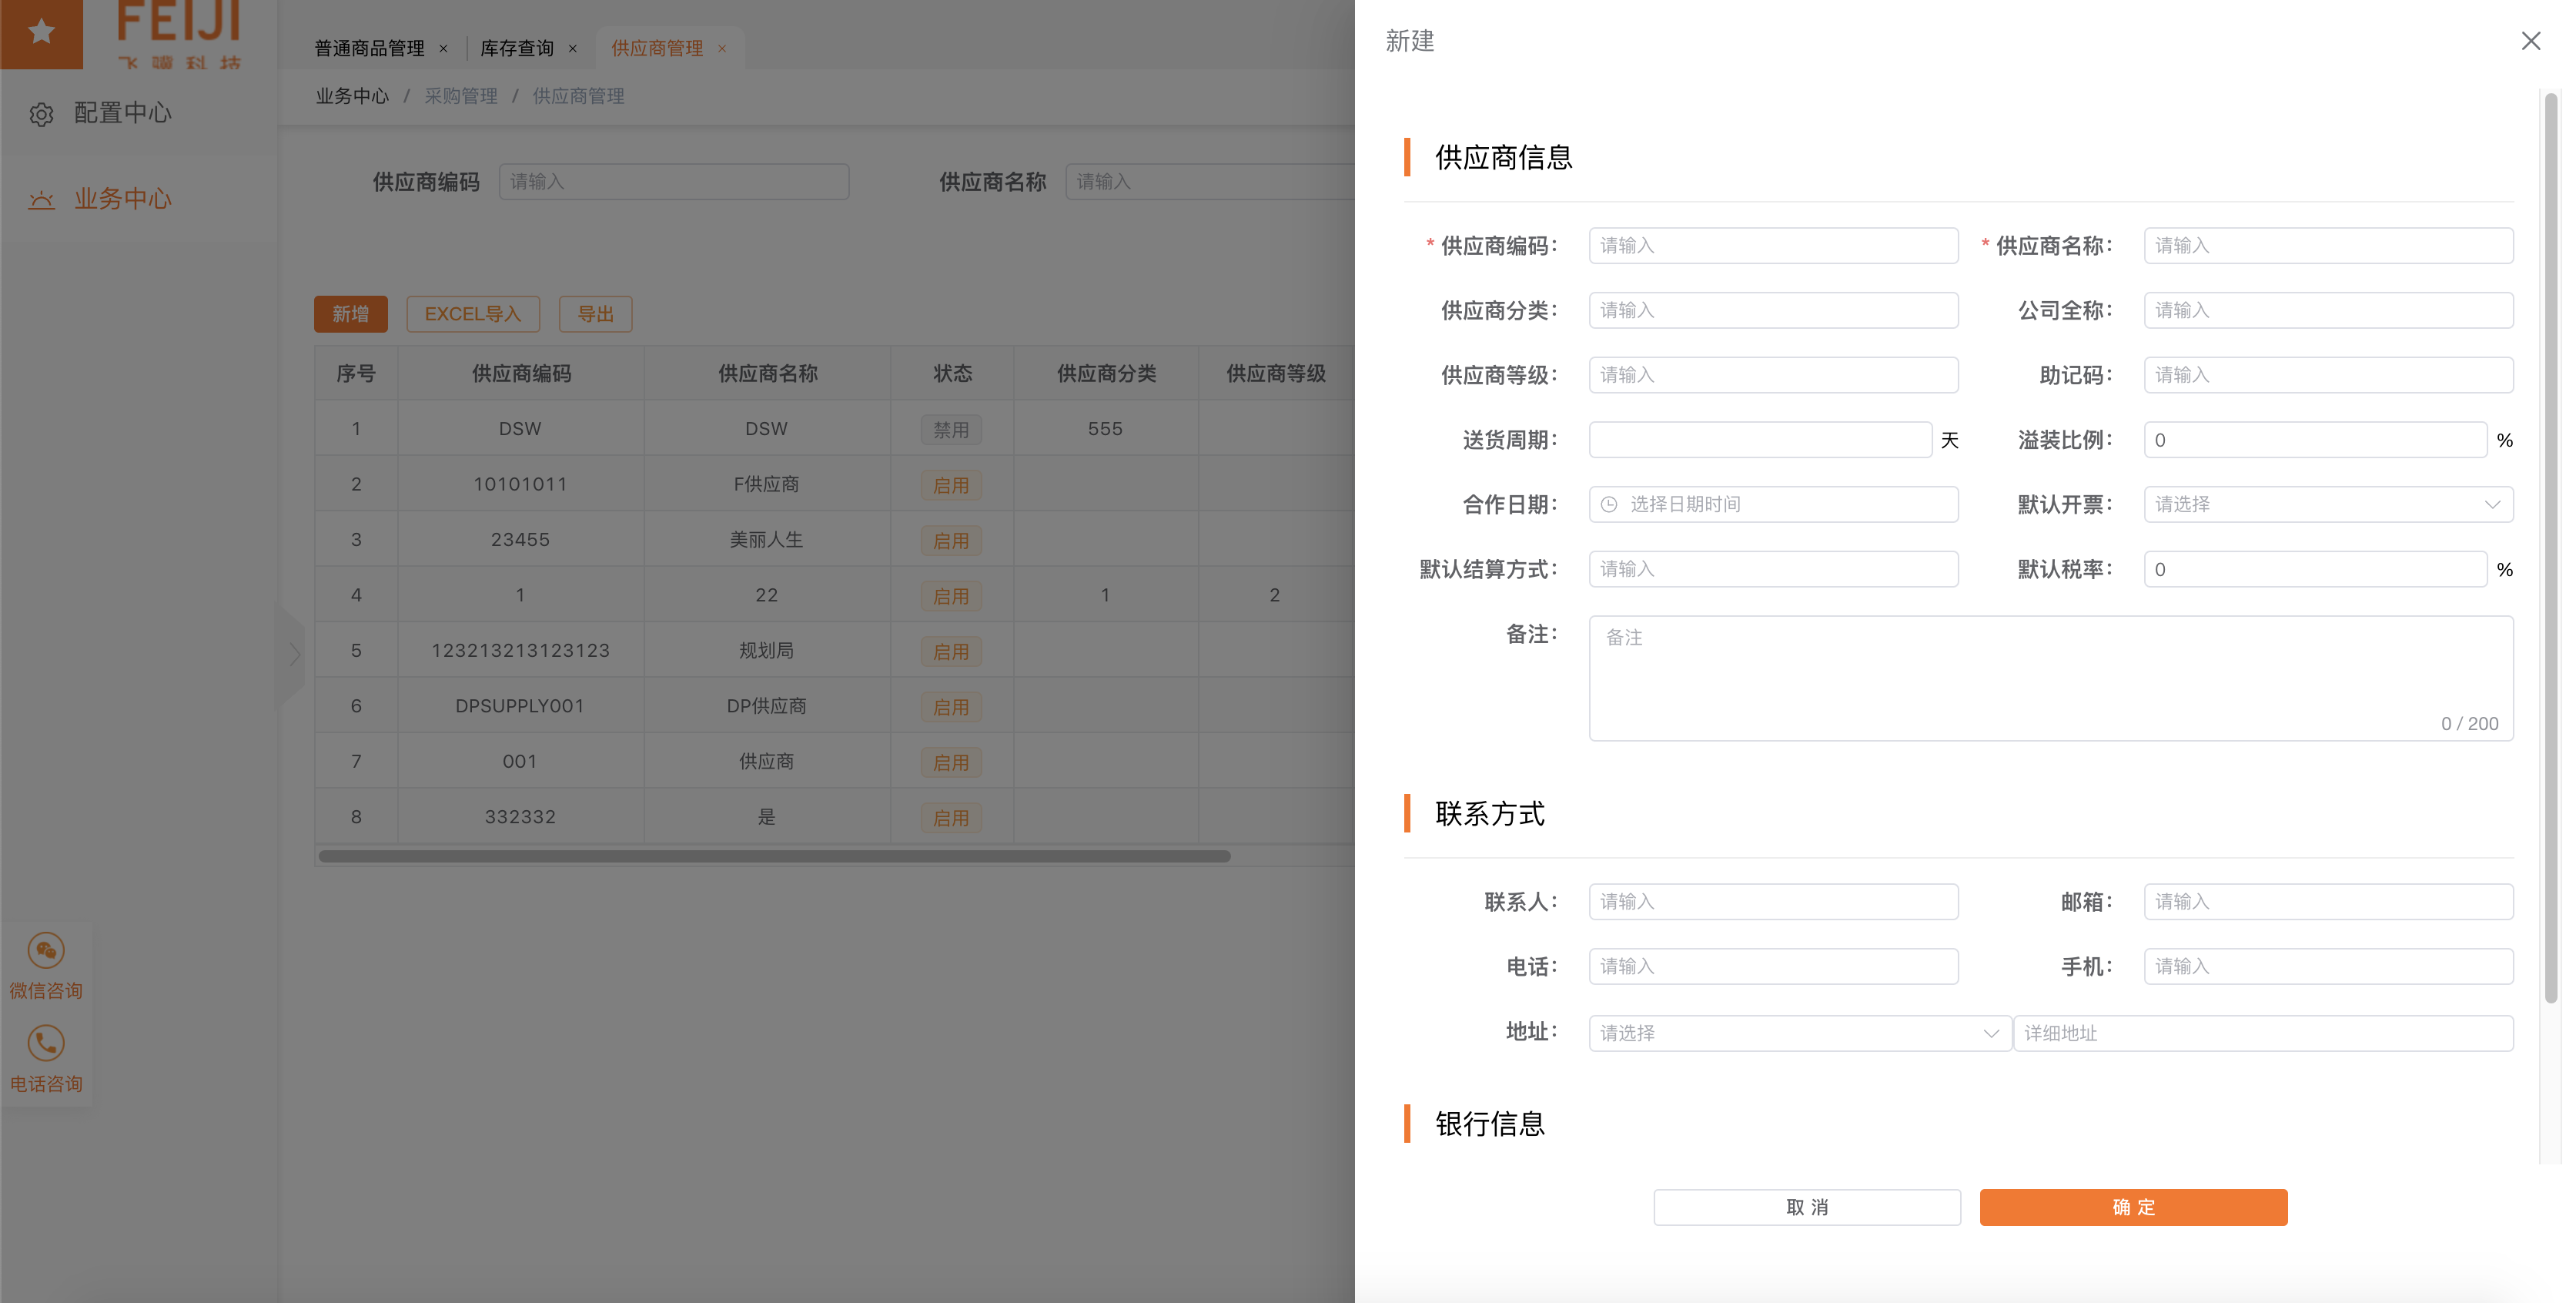Screen dimensions: 2576x1303
Task: Click the 邮箱 input
Action: click(2328, 902)
